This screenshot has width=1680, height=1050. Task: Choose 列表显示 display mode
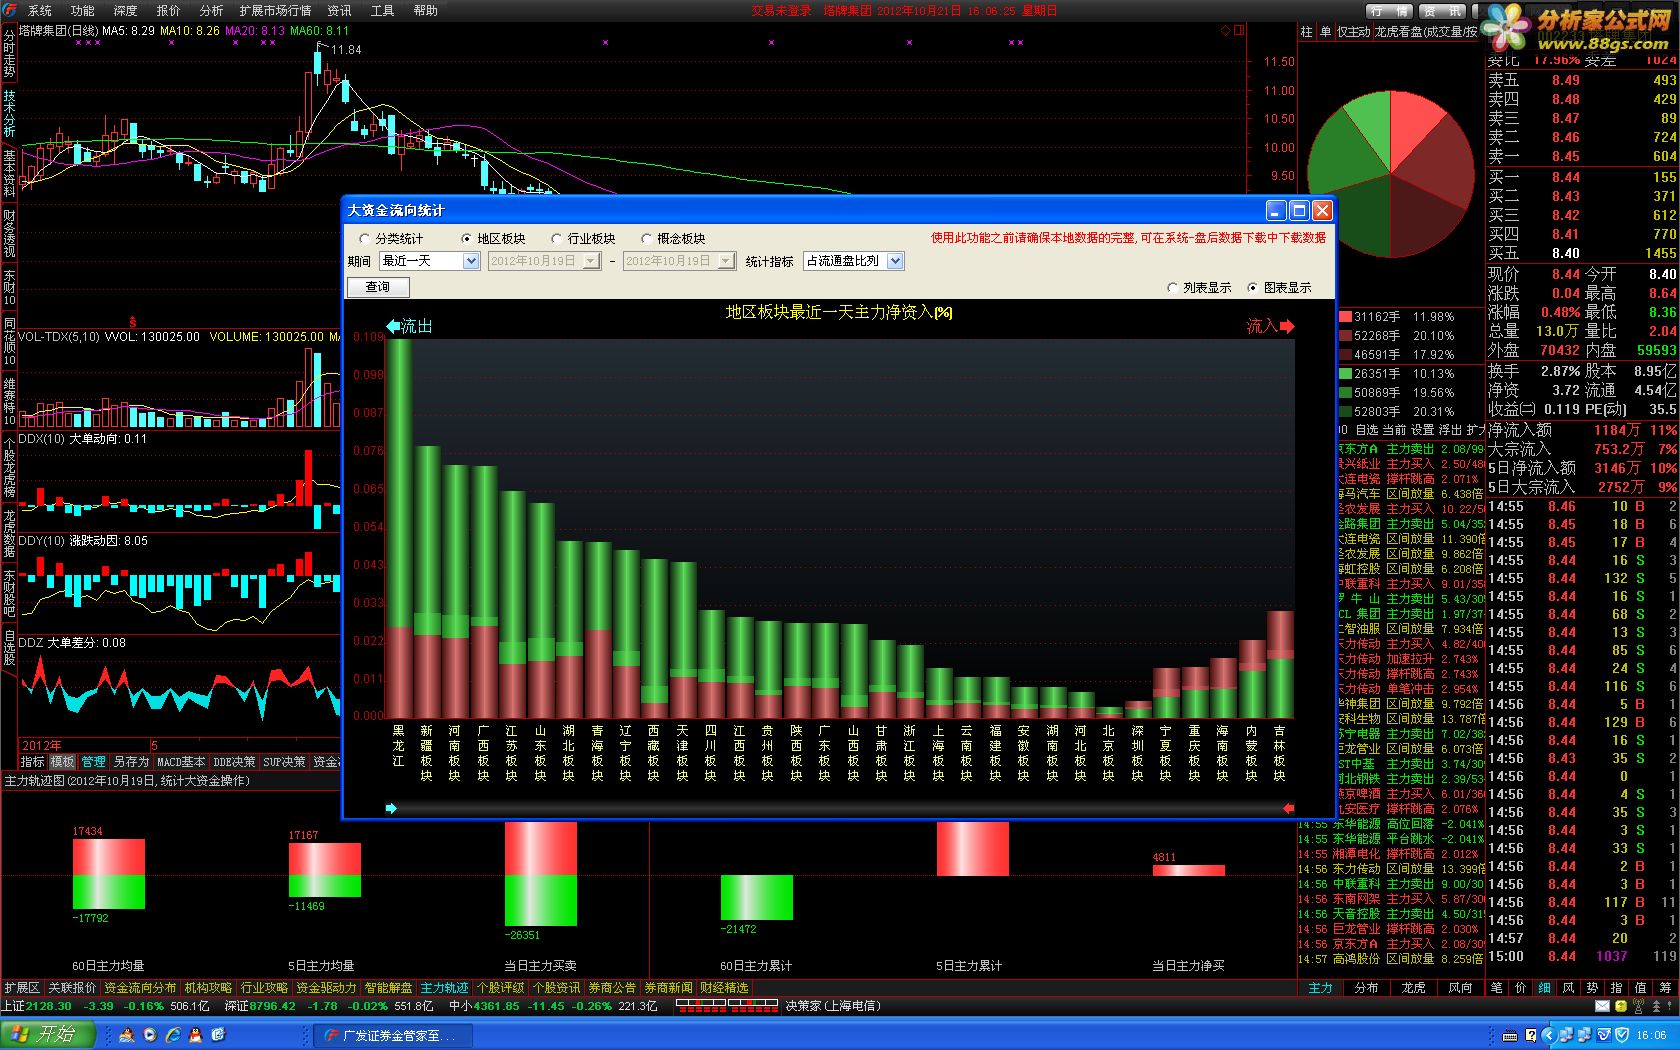click(1199, 288)
